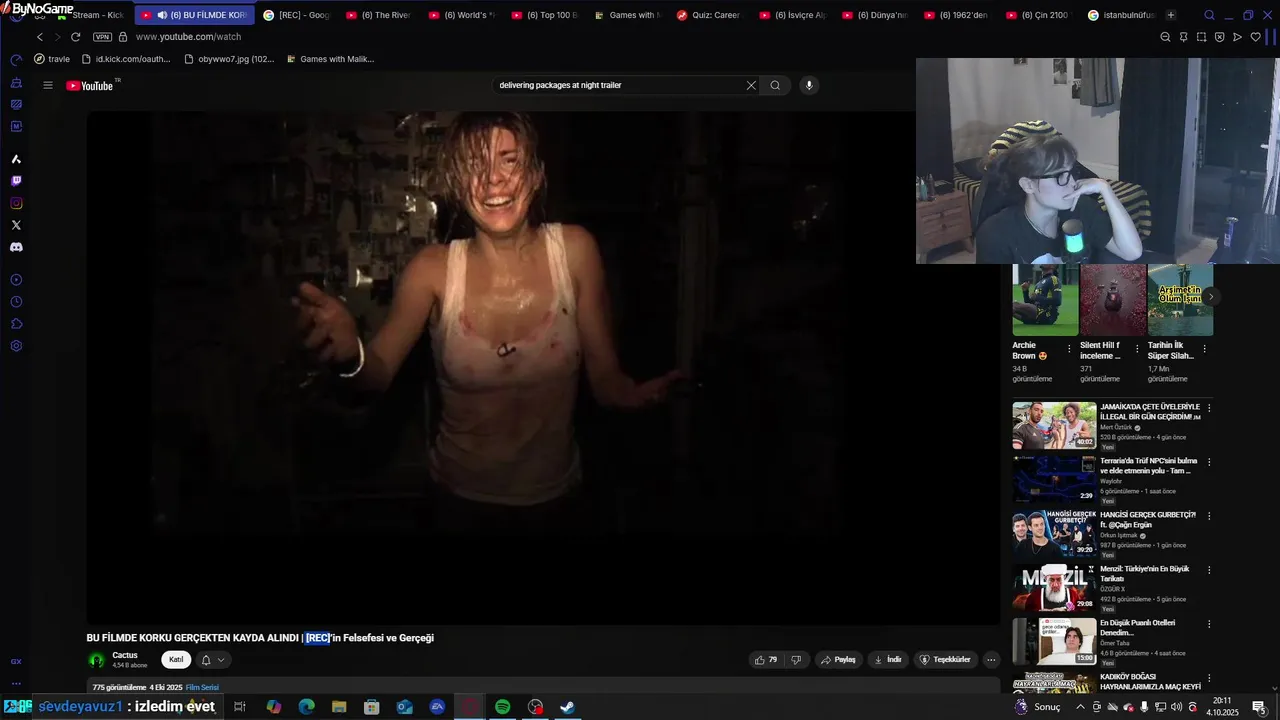The image size is (1280, 720).
Task: Open options for Tarihin İlk Süper Silah short
Action: tap(1204, 349)
